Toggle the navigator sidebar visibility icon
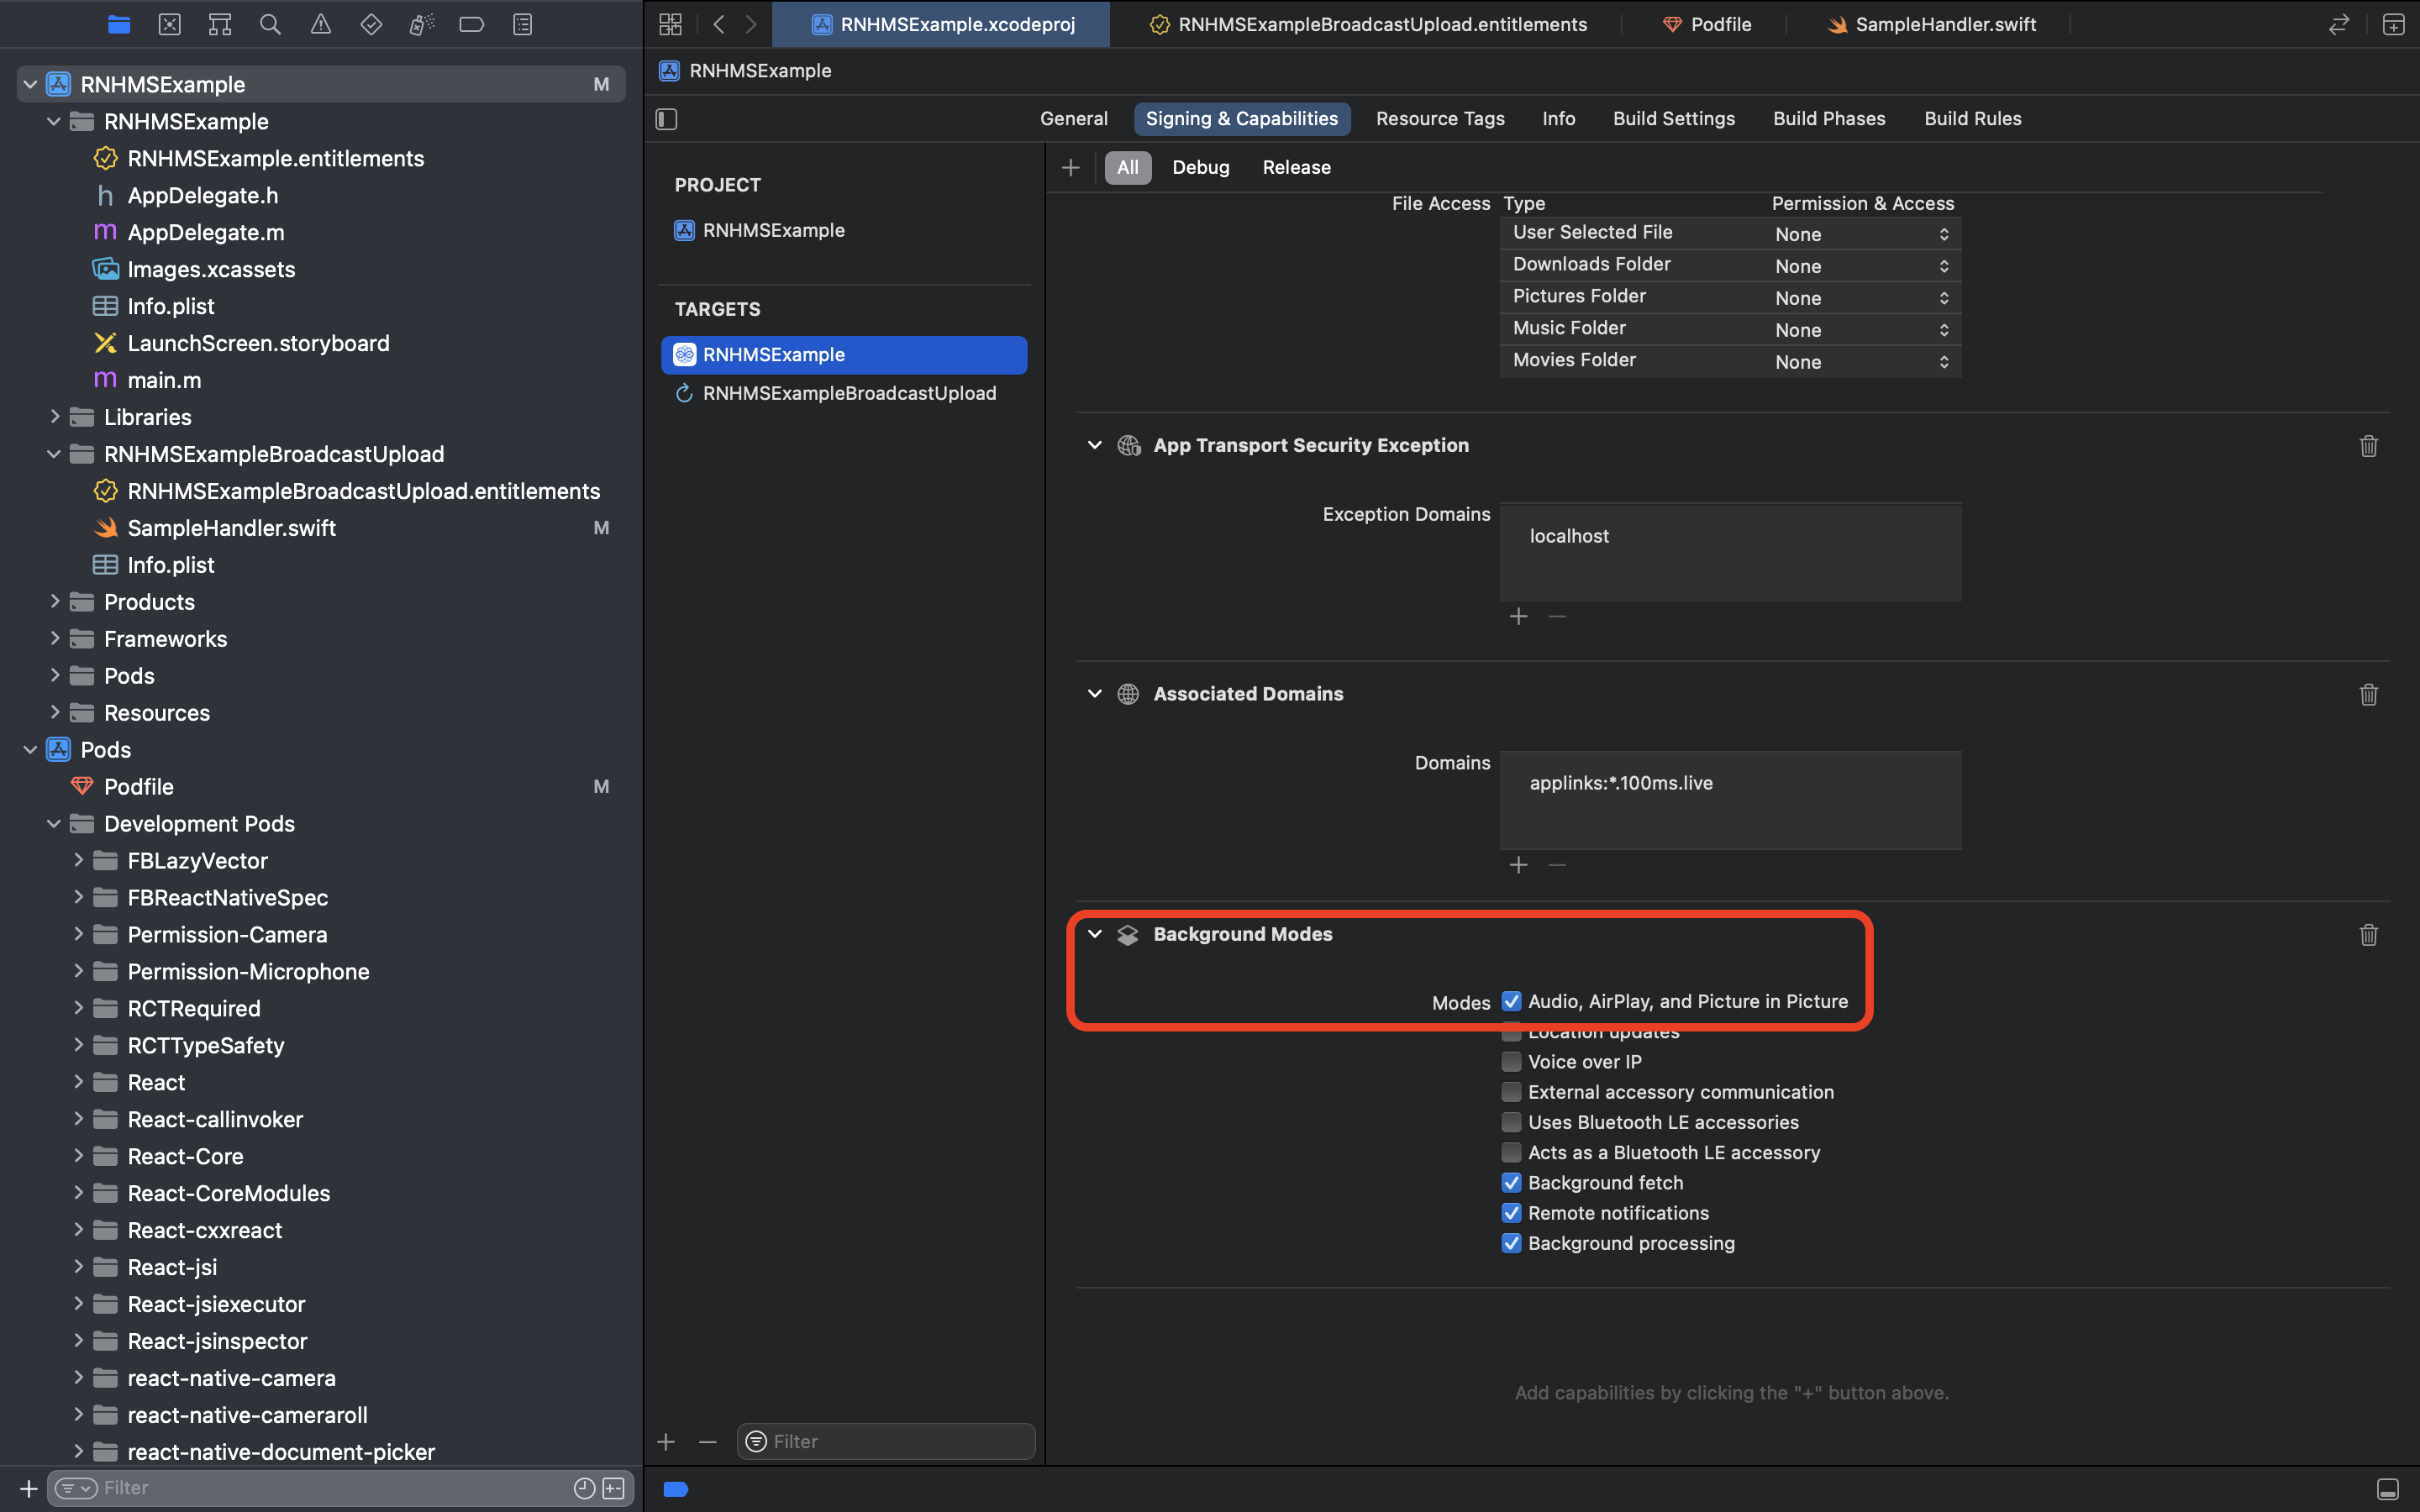This screenshot has width=2420, height=1512. tap(666, 118)
